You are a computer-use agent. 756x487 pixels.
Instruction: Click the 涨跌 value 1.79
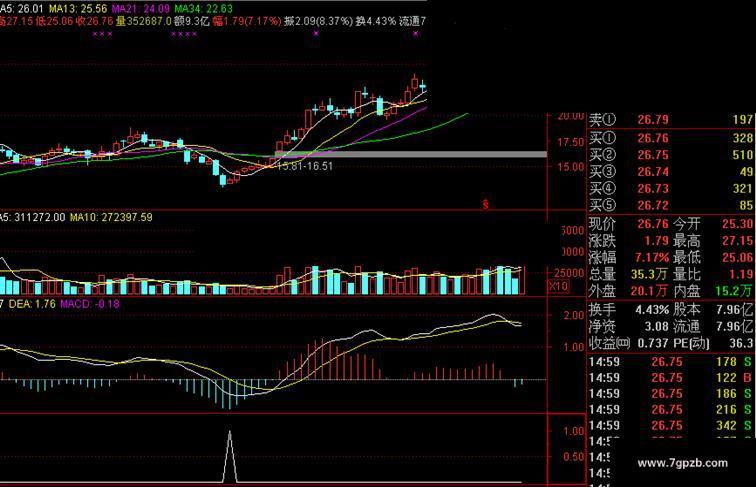657,241
